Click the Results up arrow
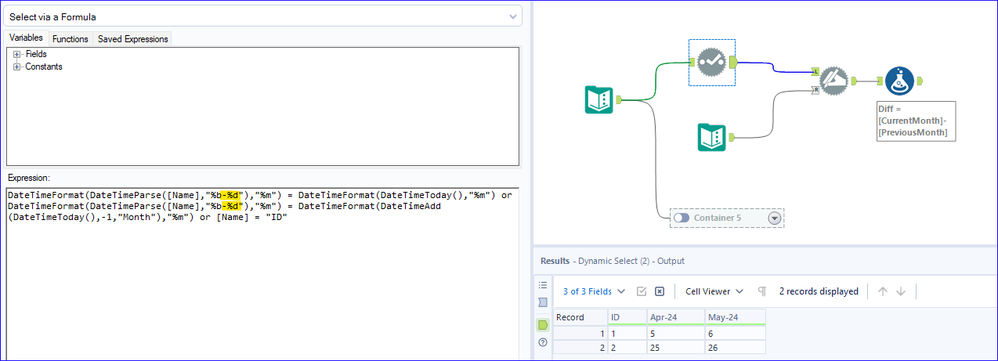 882,291
